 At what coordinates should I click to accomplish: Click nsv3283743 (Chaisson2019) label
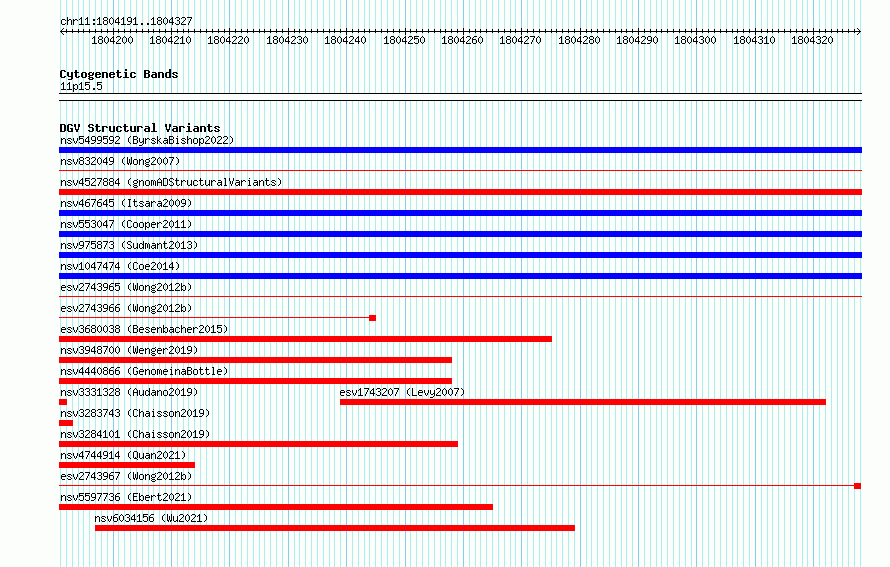pyautogui.click(x=135, y=413)
